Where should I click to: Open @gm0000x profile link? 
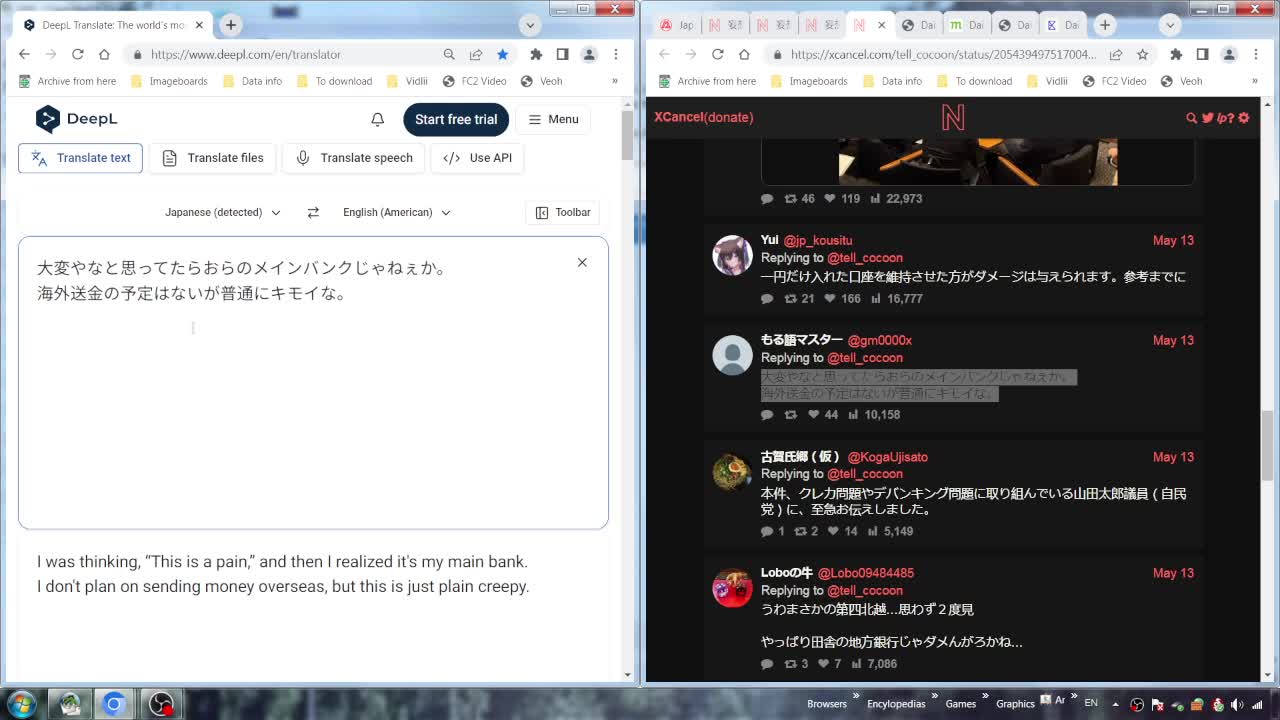pos(880,340)
